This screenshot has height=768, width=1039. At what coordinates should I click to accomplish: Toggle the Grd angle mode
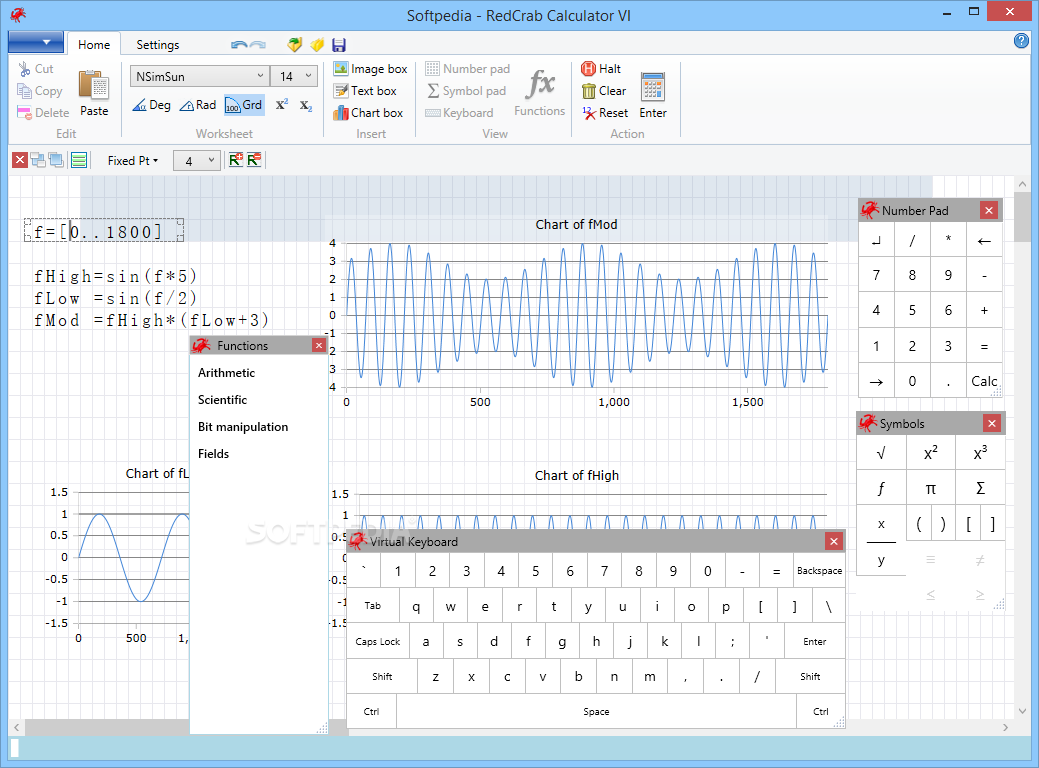[x=244, y=105]
